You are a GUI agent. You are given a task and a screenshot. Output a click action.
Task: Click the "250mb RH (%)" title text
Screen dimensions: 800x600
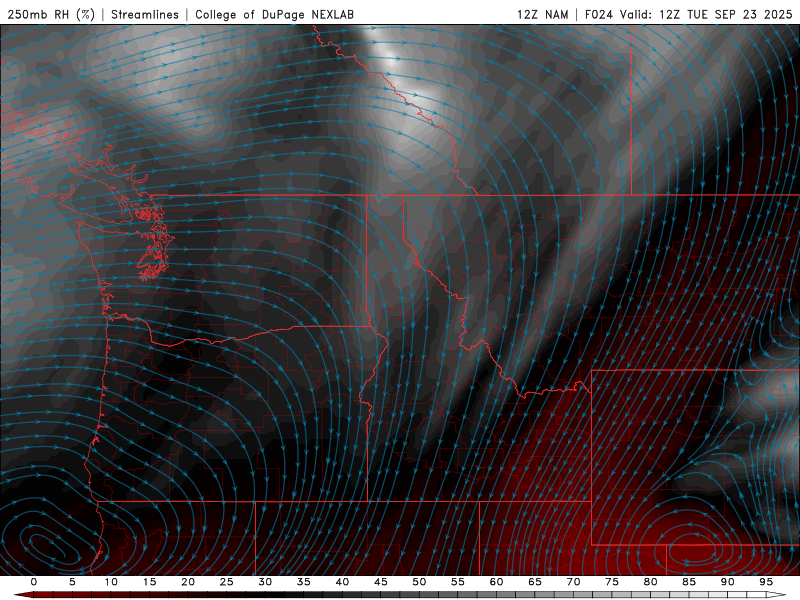51,14
